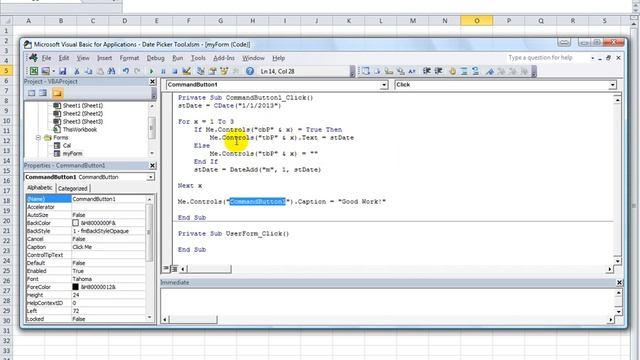Select Sheet1 (Sheet1) in the project tree

coord(83,105)
